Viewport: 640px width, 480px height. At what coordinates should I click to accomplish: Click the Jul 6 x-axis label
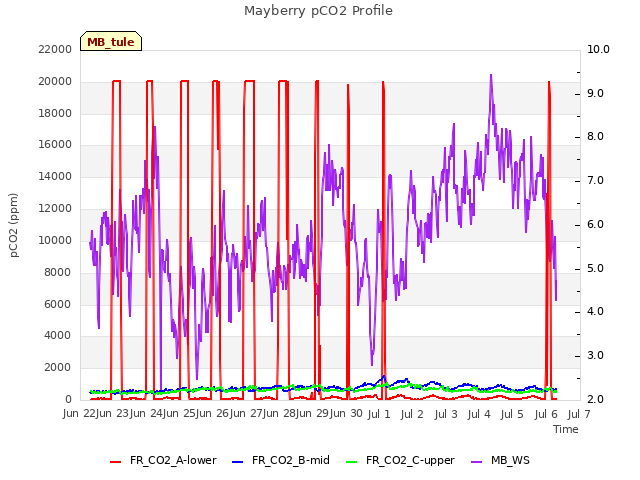[546, 414]
